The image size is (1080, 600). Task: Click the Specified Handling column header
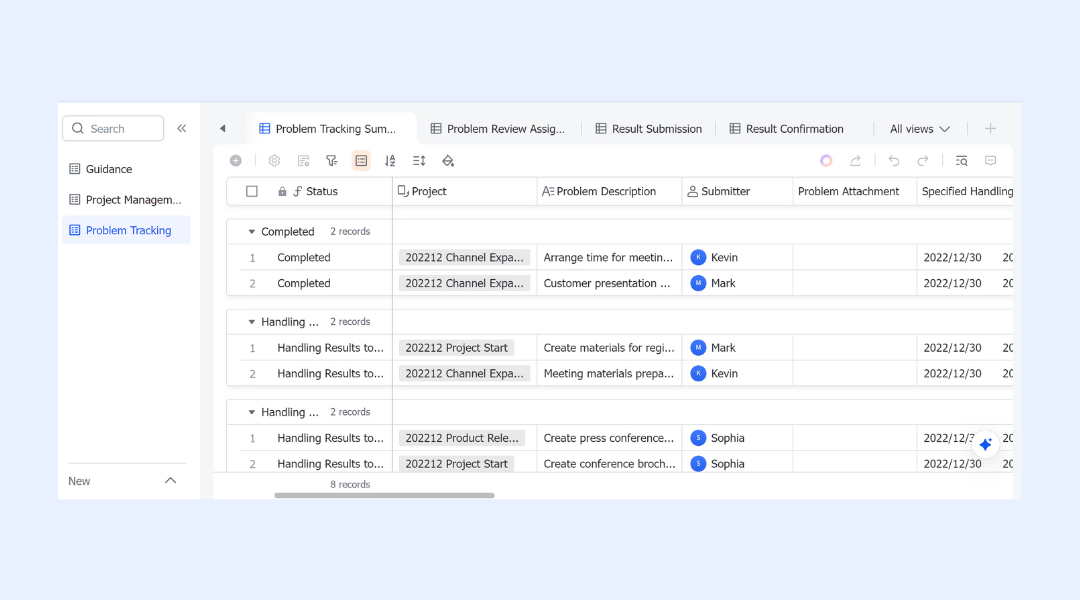click(x=965, y=192)
